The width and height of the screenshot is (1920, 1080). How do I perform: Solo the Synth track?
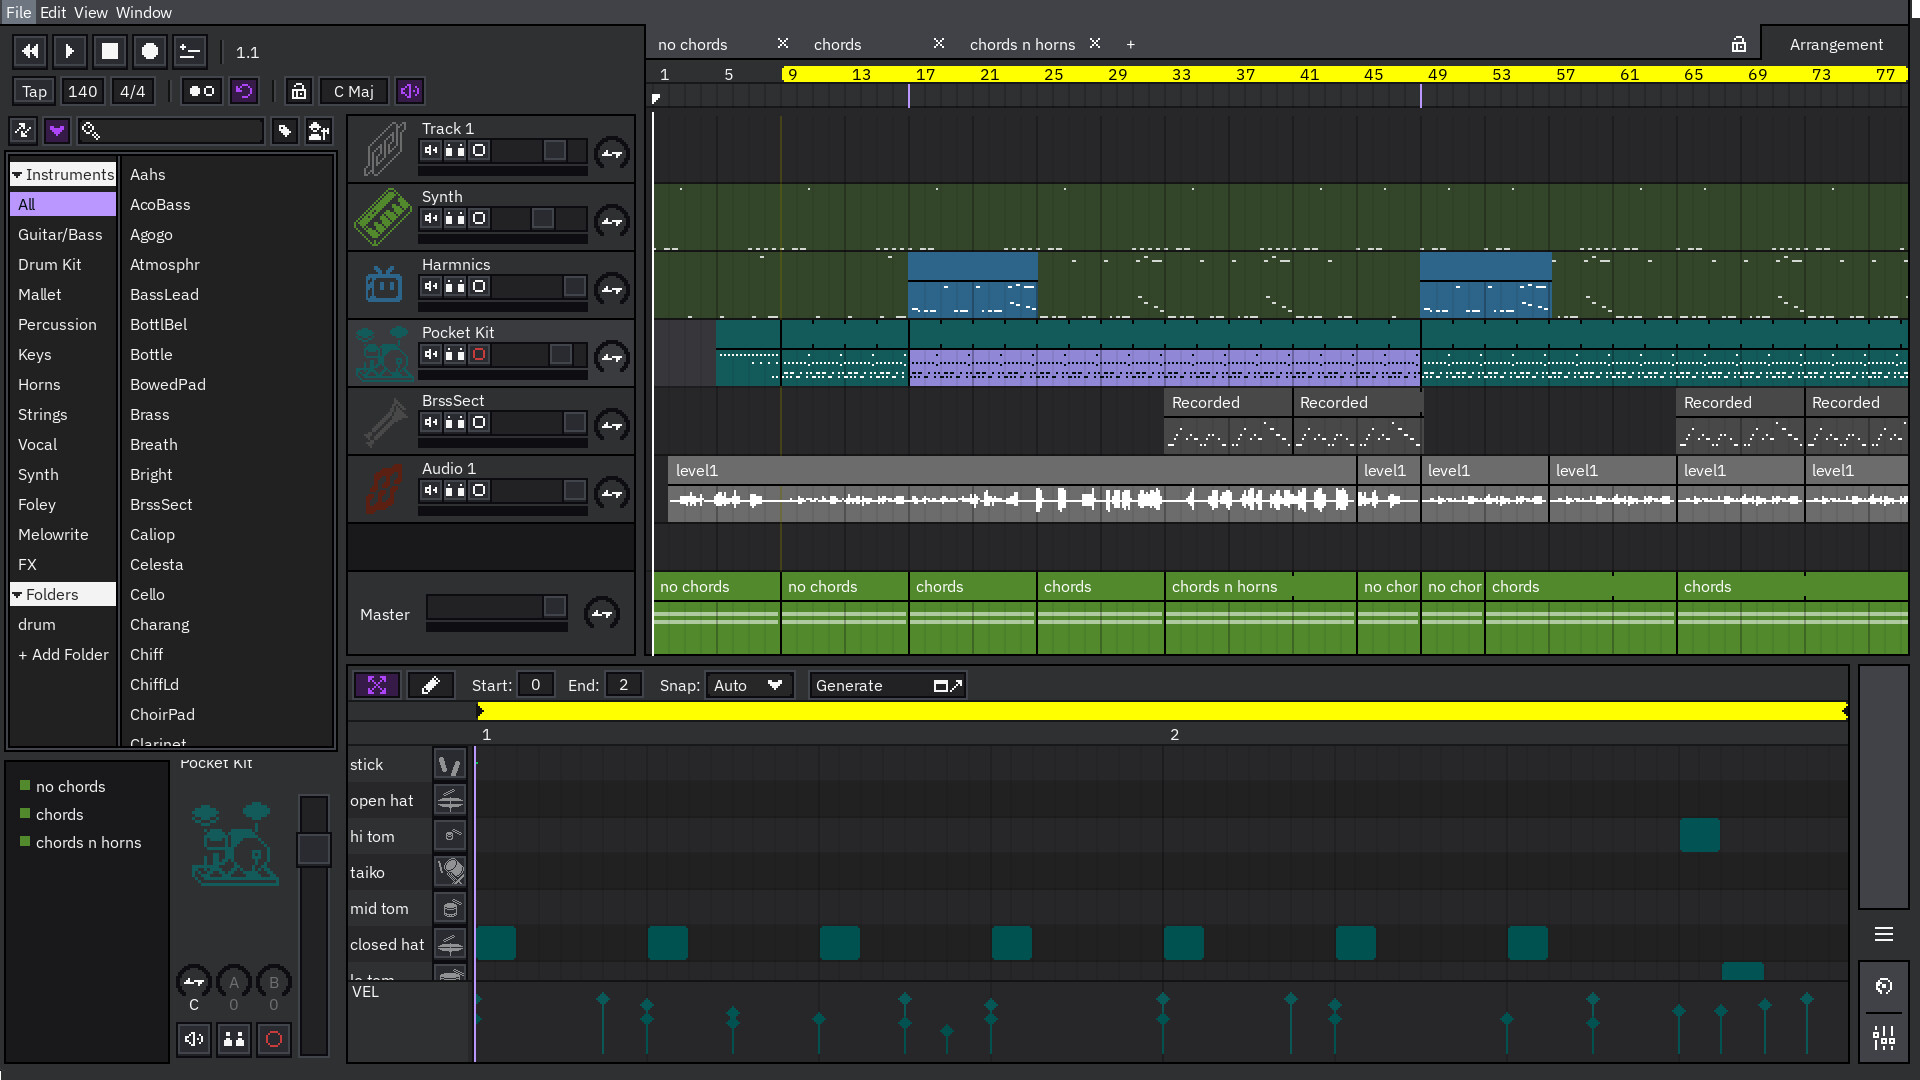point(455,218)
